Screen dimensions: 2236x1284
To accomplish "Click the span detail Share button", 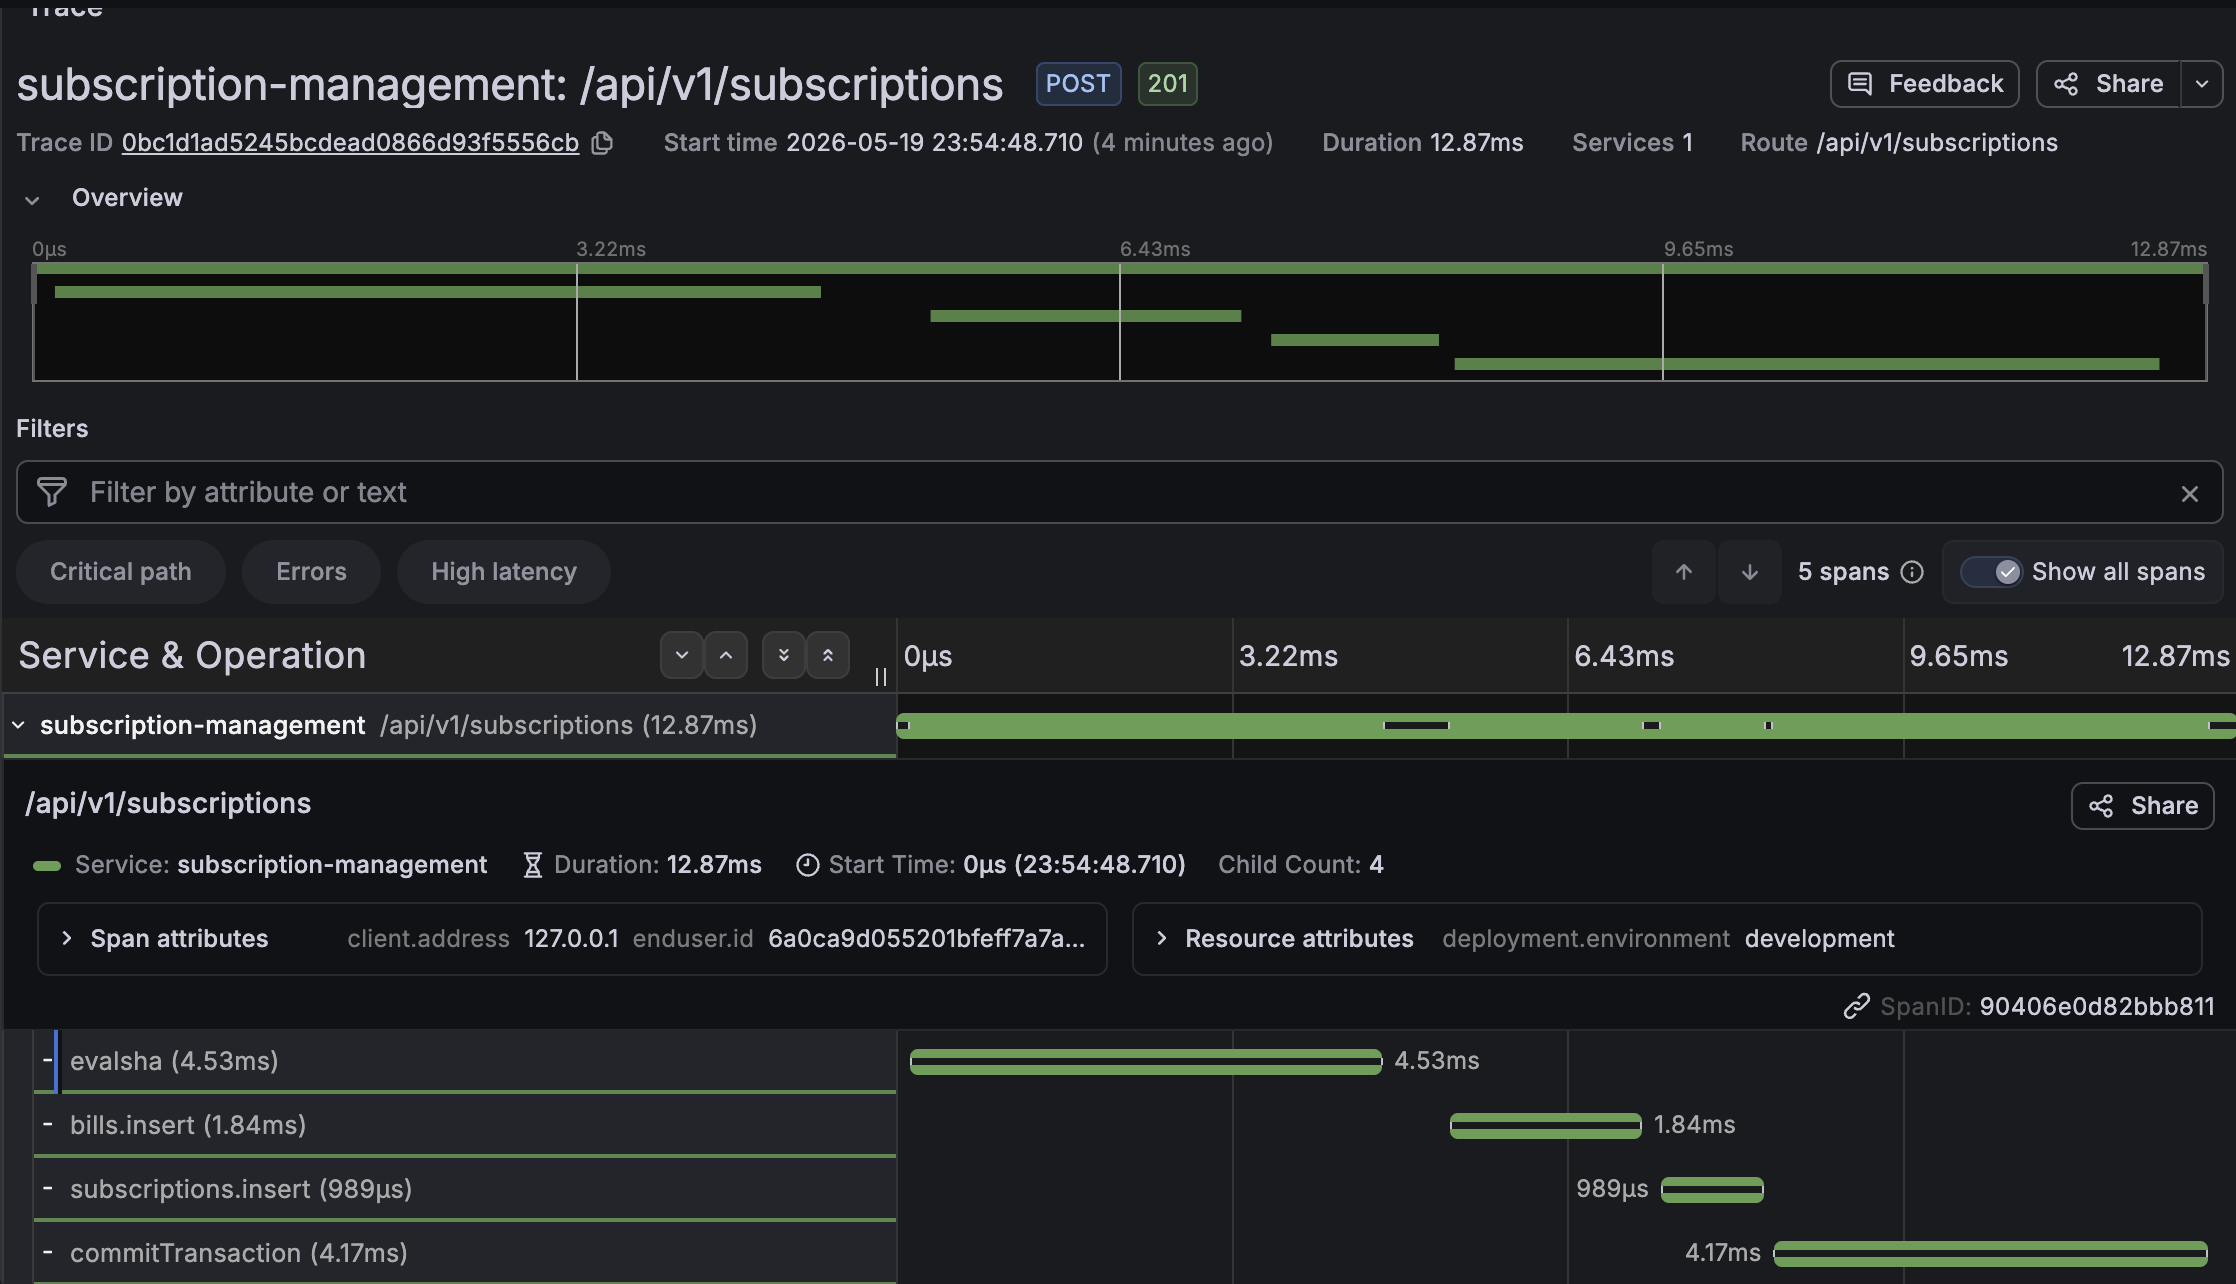I will point(2143,806).
